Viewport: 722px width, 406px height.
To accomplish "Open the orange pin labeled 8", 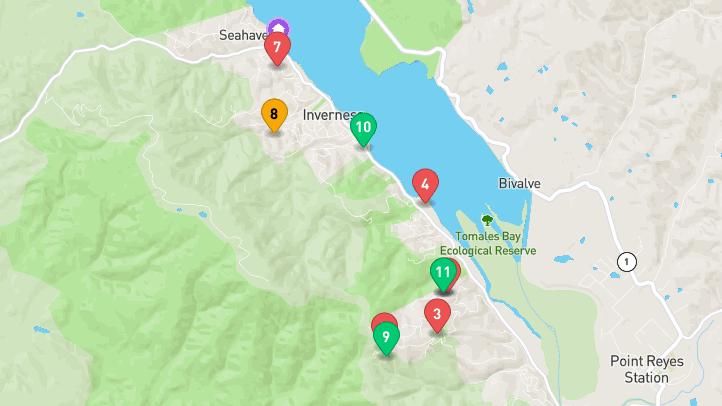I will (274, 116).
